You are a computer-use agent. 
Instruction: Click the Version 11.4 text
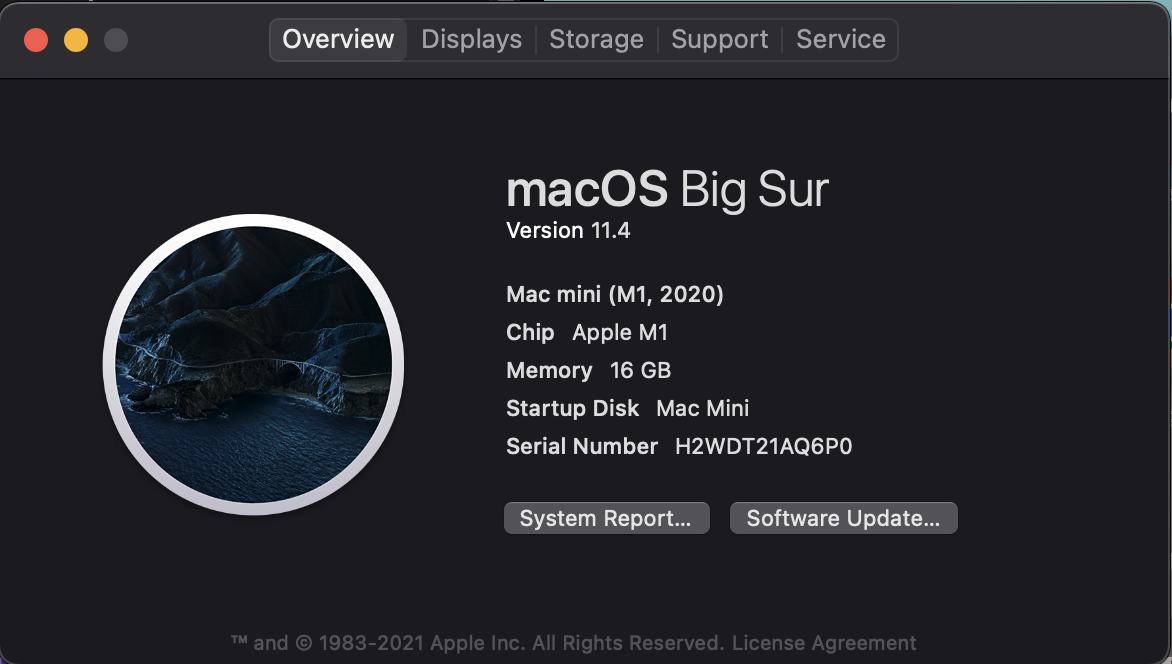point(568,231)
